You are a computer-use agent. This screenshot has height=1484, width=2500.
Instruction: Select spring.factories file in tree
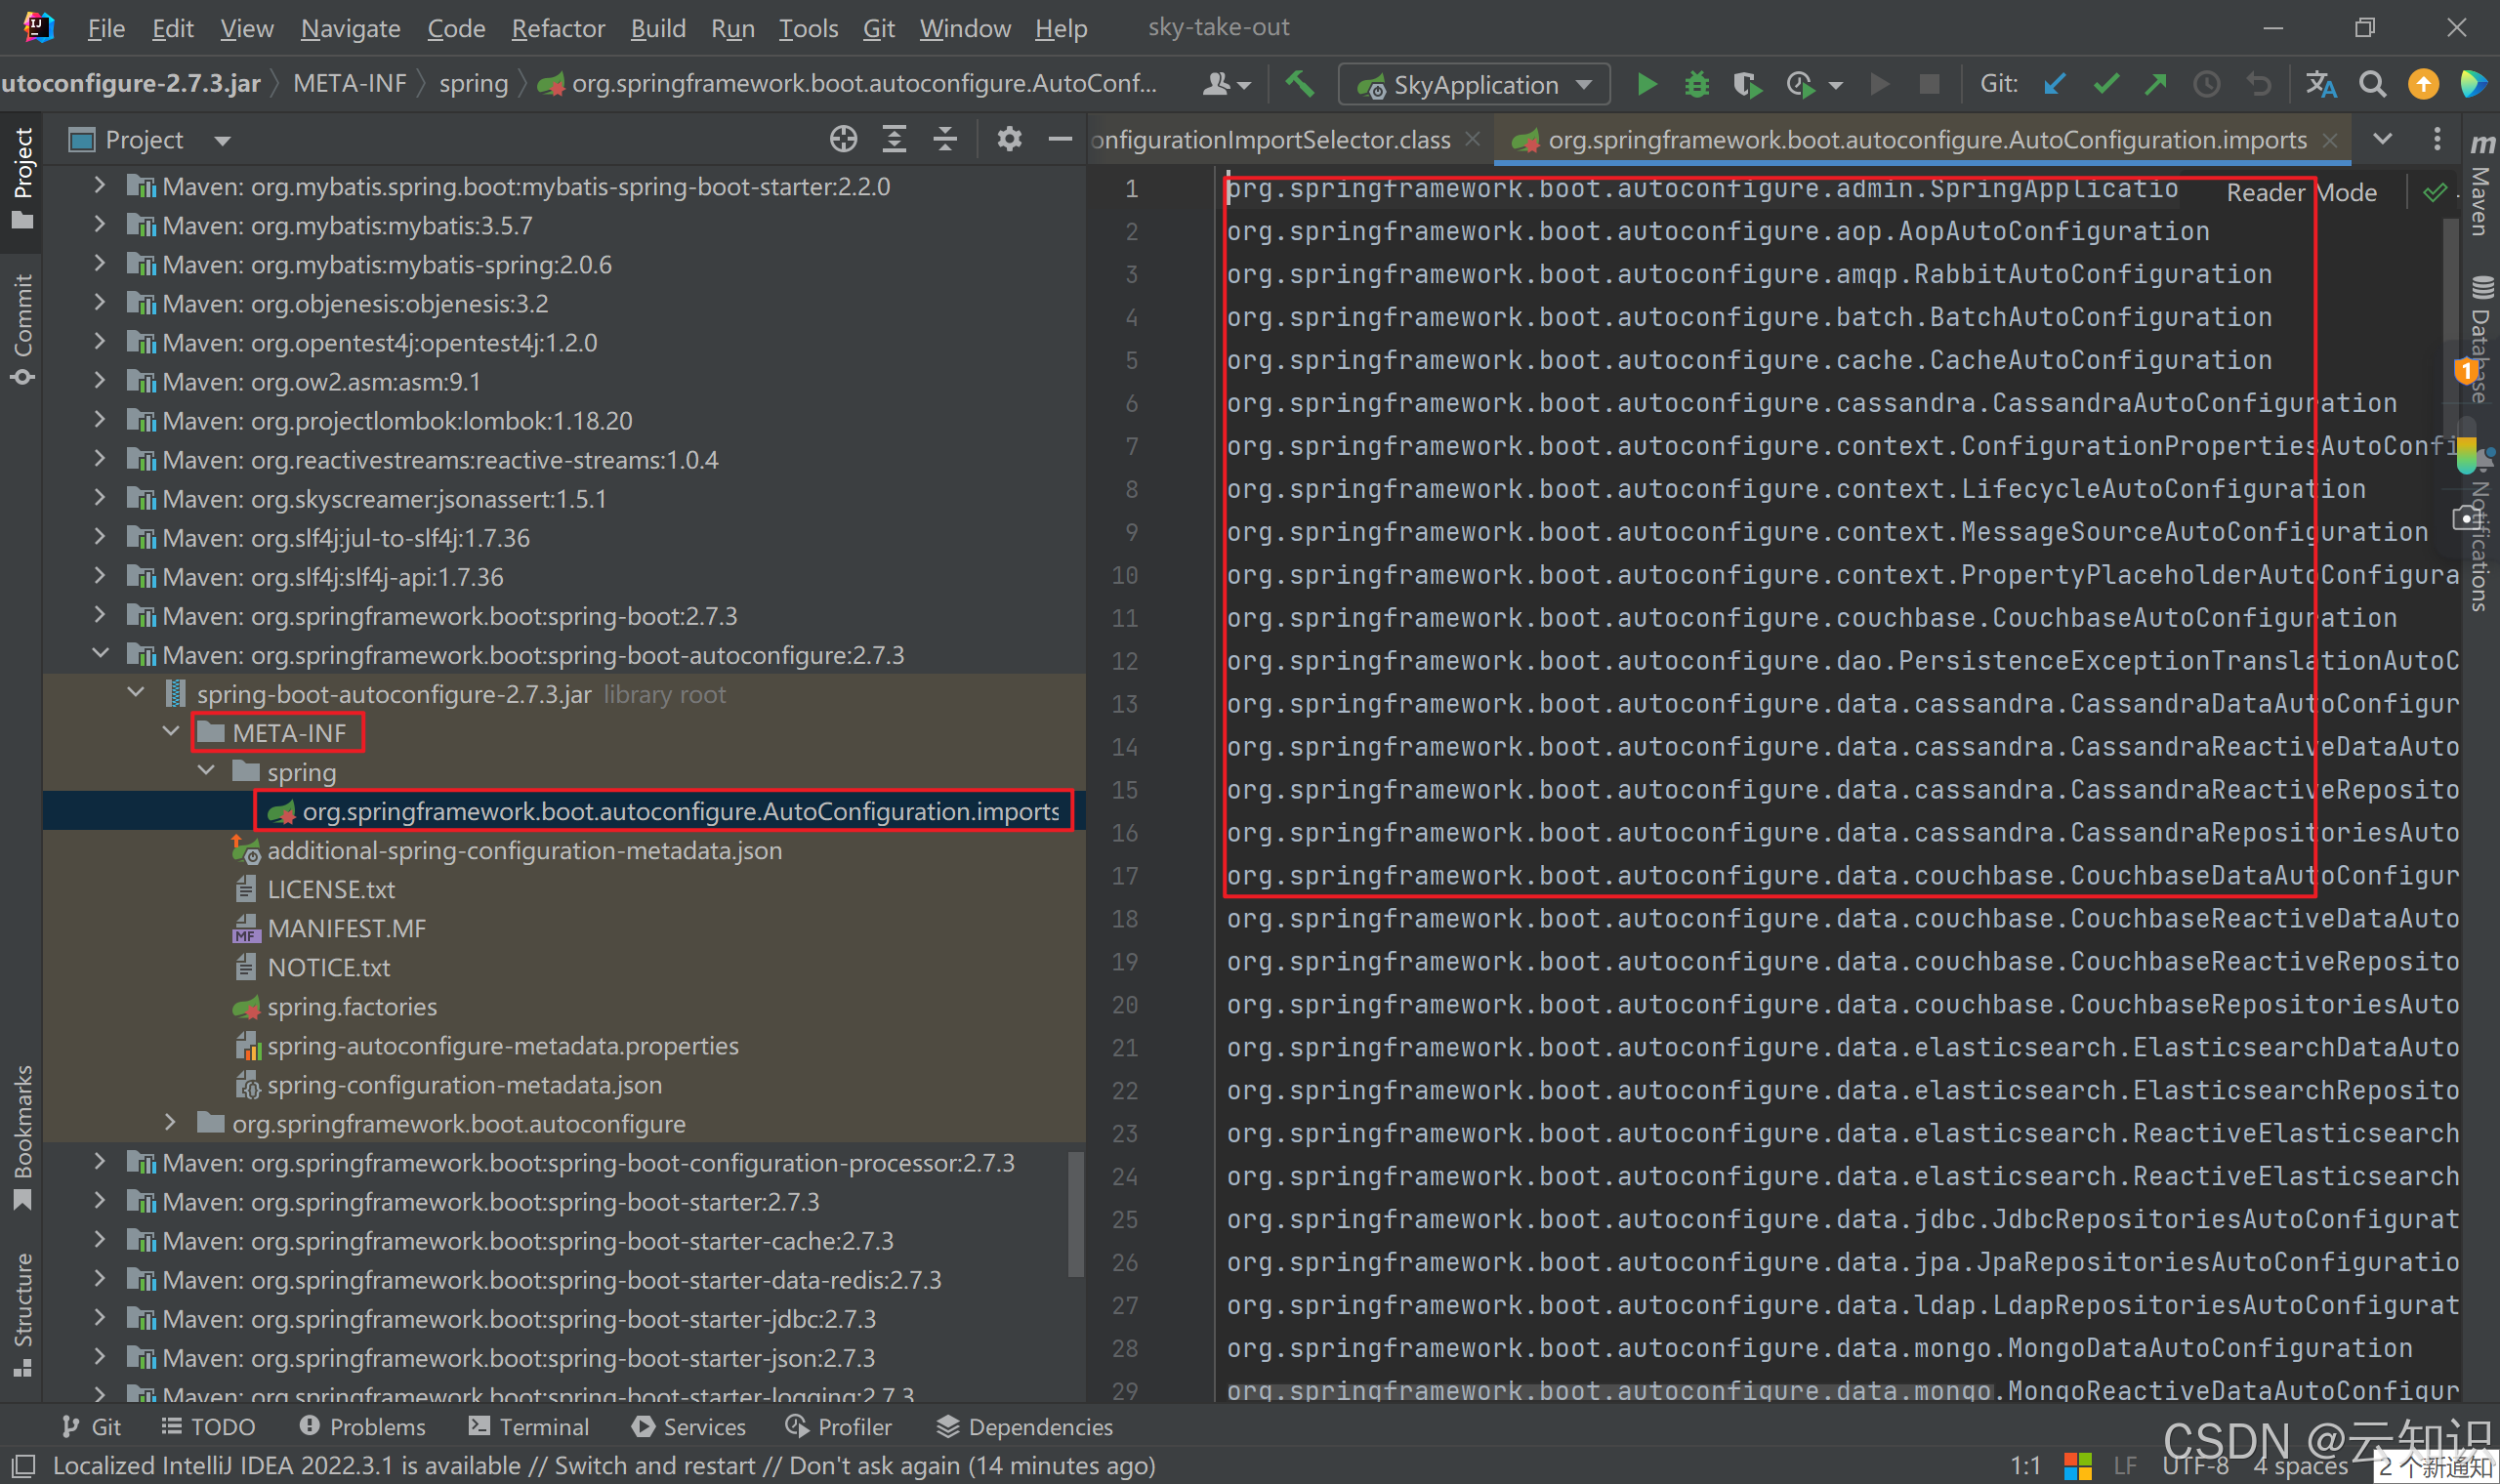point(352,1006)
